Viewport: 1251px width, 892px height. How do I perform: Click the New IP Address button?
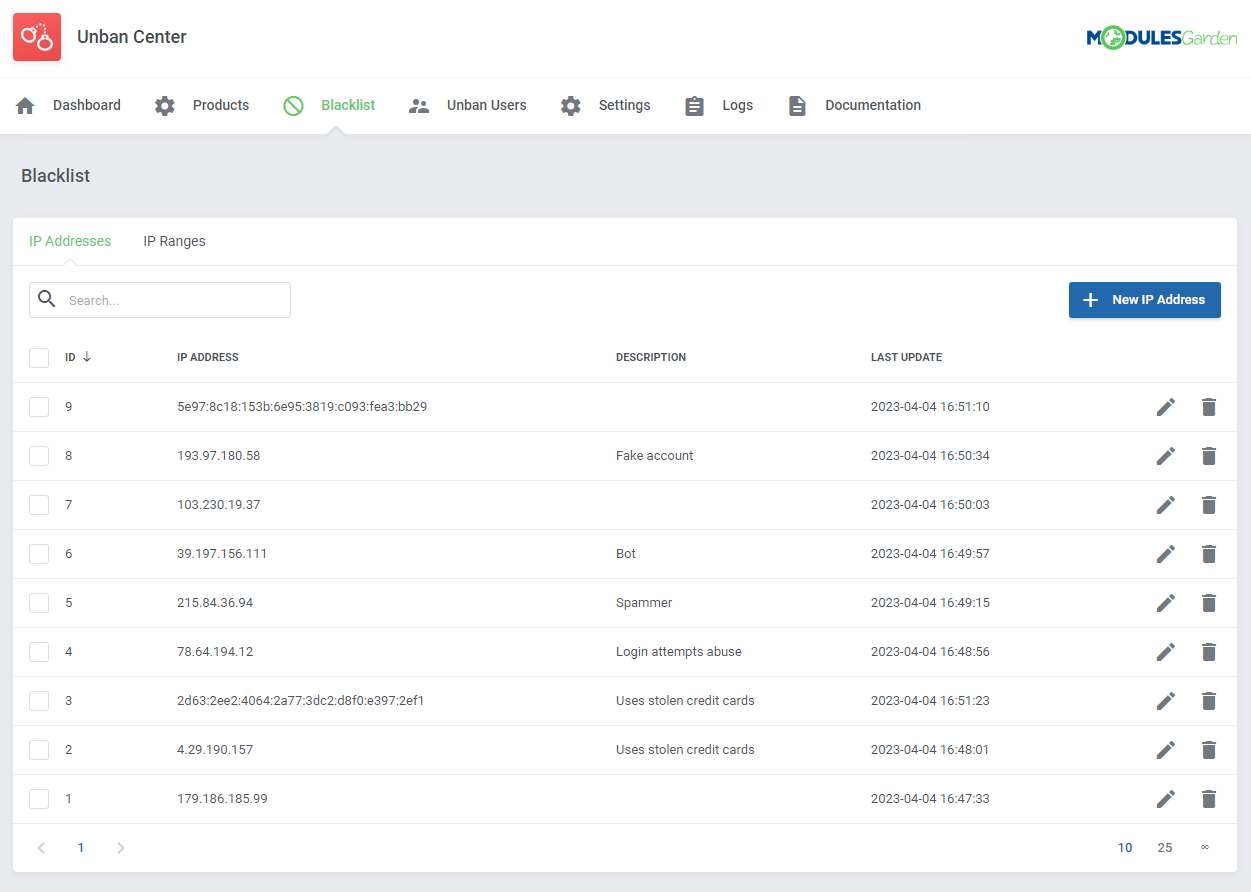1144,300
